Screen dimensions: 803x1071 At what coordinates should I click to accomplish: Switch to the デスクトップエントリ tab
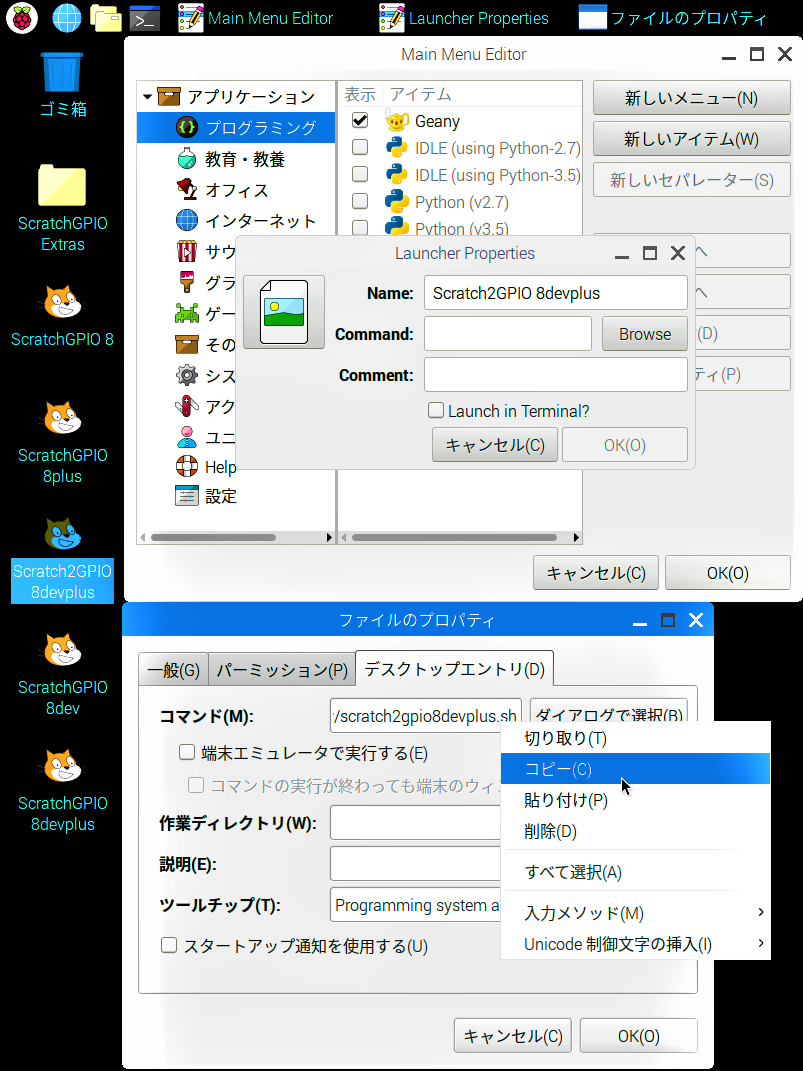[x=455, y=668]
